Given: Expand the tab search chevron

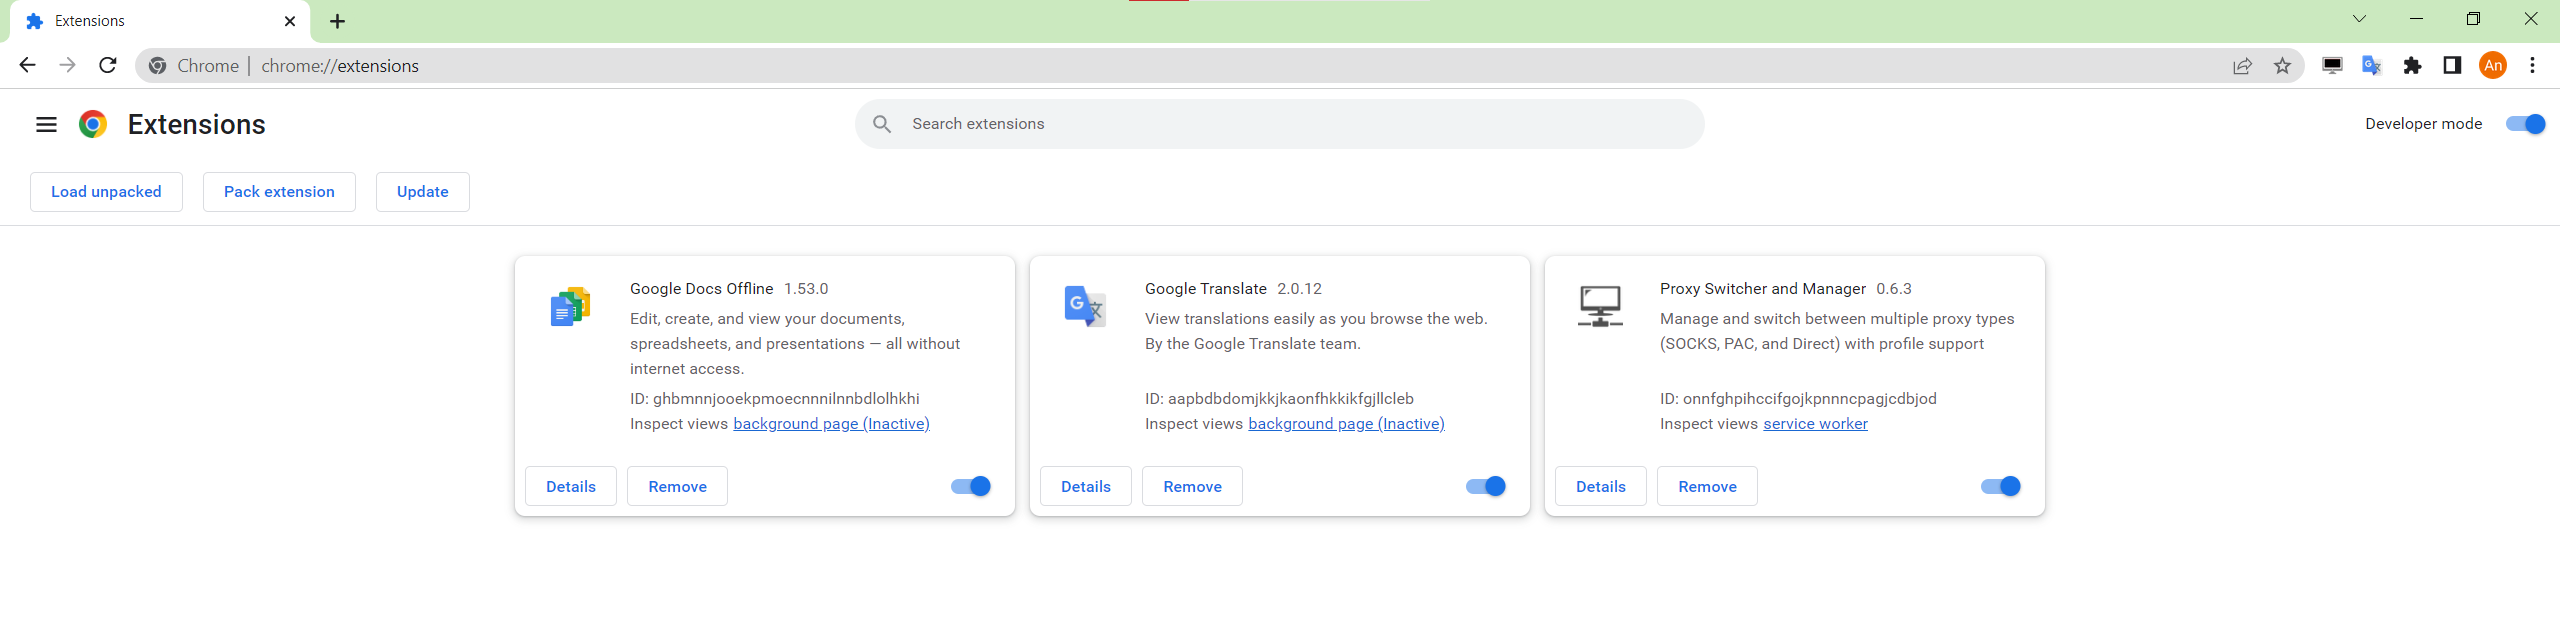Looking at the screenshot, I should click(x=2359, y=19).
